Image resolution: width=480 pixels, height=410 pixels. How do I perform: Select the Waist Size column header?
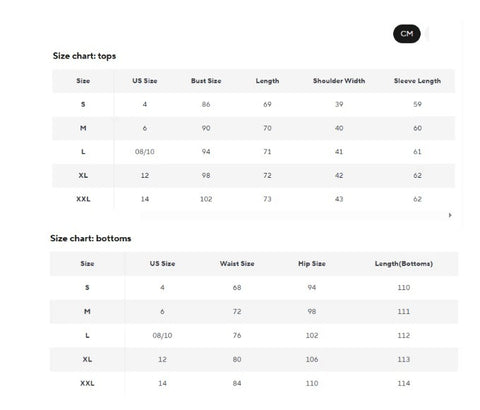click(x=237, y=264)
